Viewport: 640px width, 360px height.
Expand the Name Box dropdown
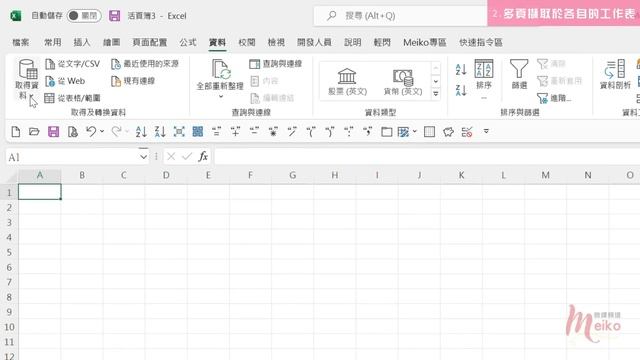[143, 157]
